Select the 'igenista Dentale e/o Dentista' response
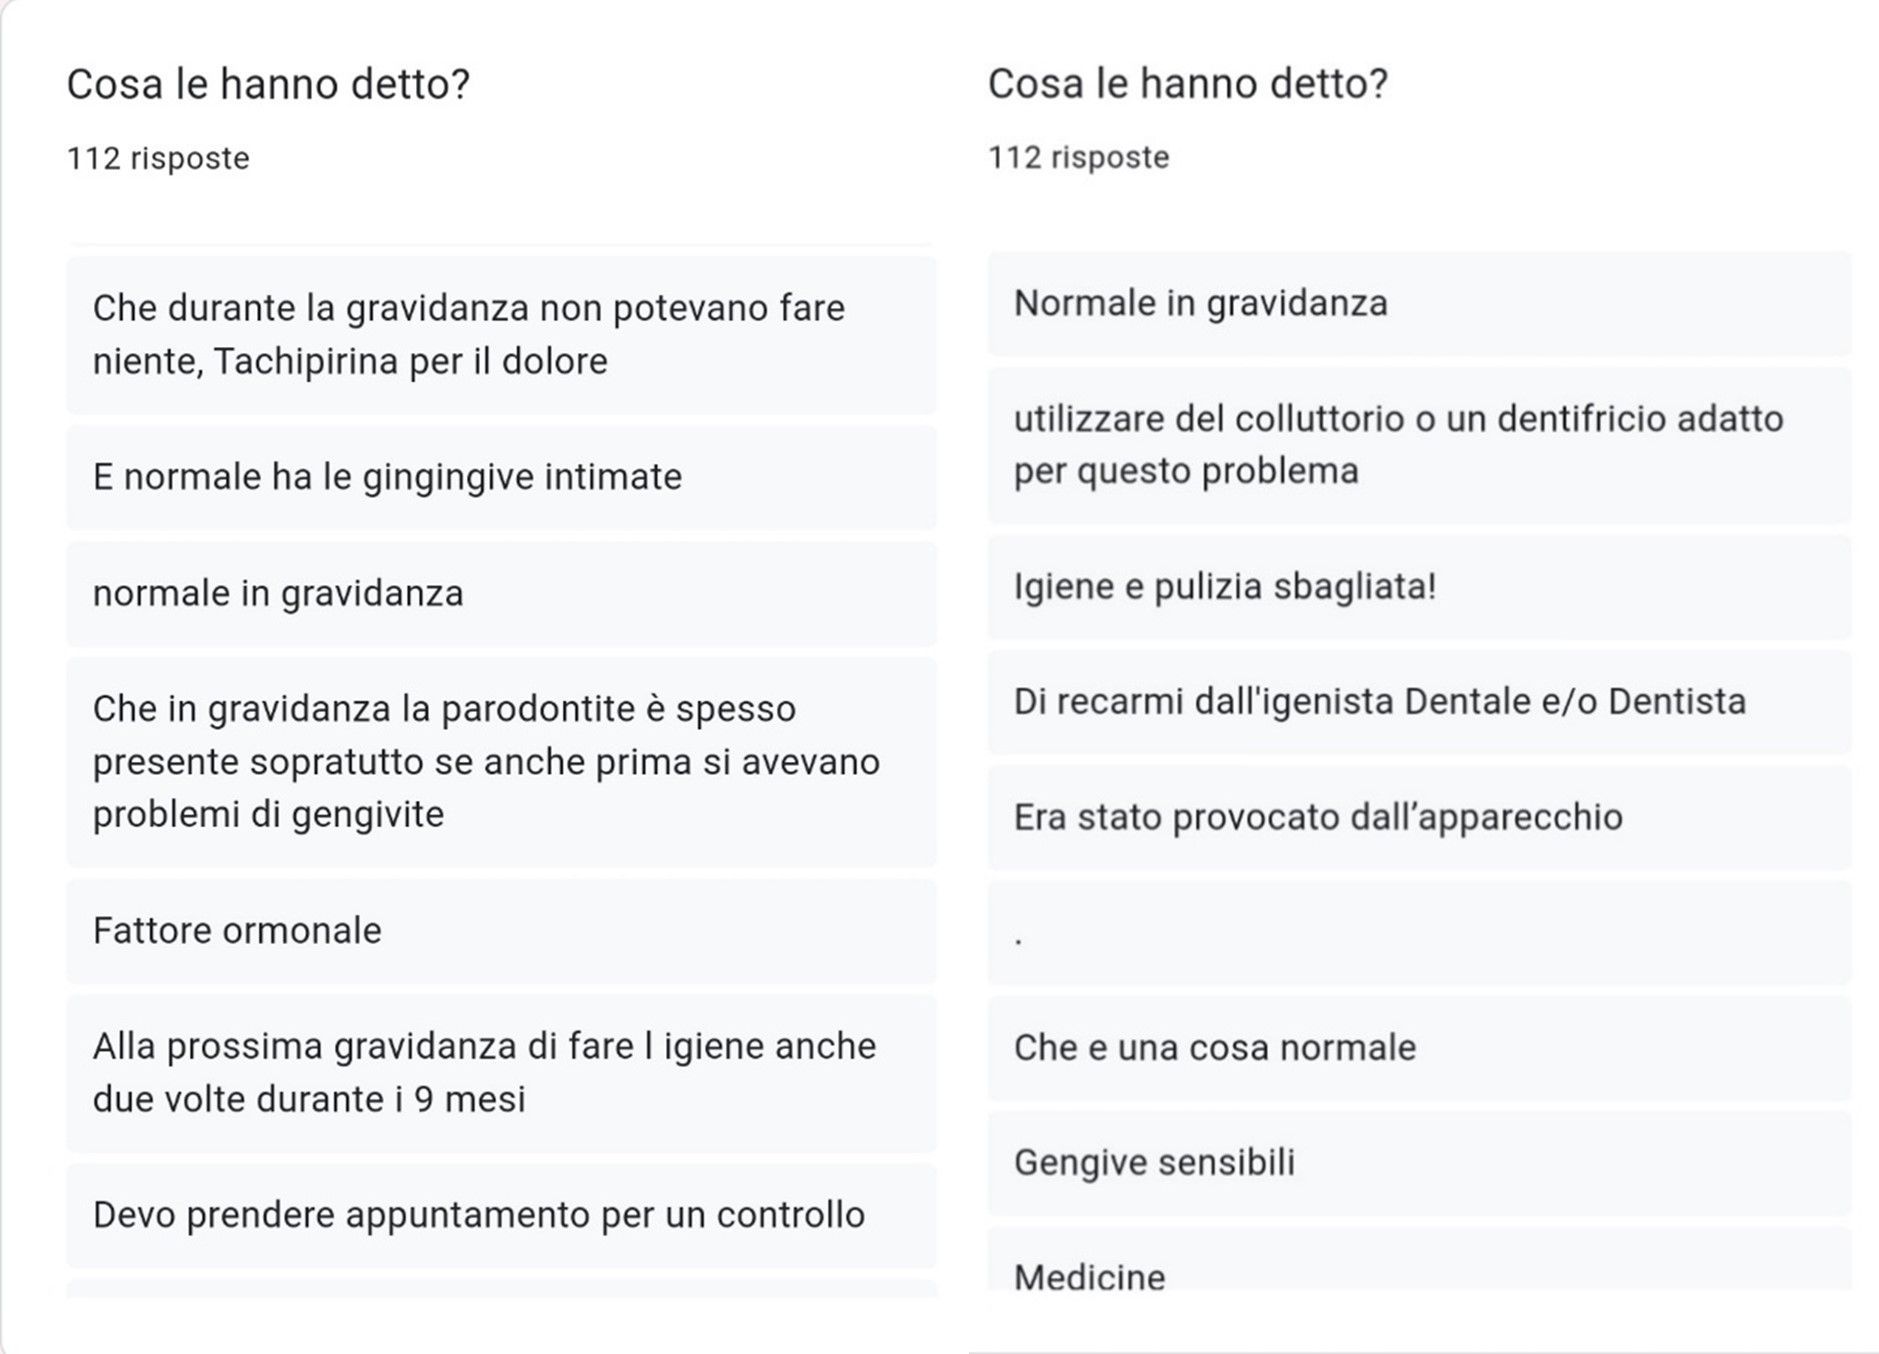Image resolution: width=1879 pixels, height=1354 pixels. pos(1419,702)
